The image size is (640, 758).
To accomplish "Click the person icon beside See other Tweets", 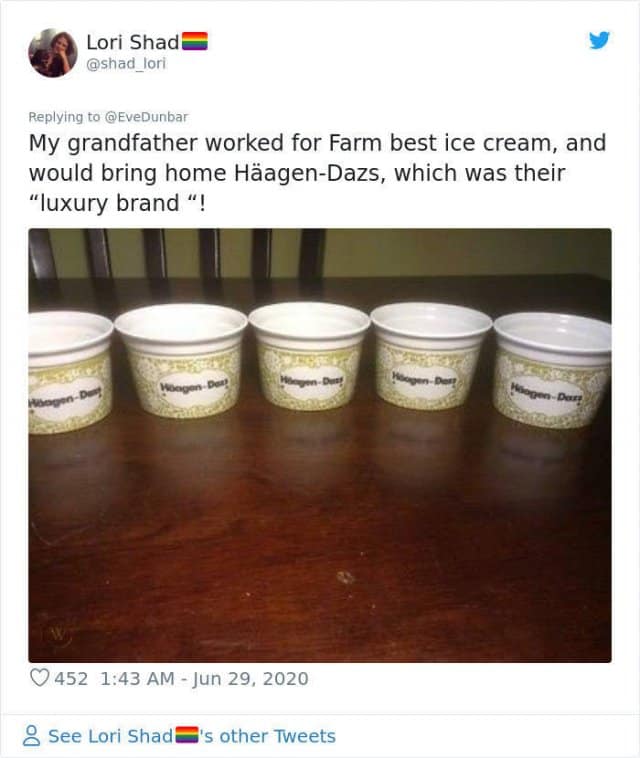I will click(x=31, y=736).
